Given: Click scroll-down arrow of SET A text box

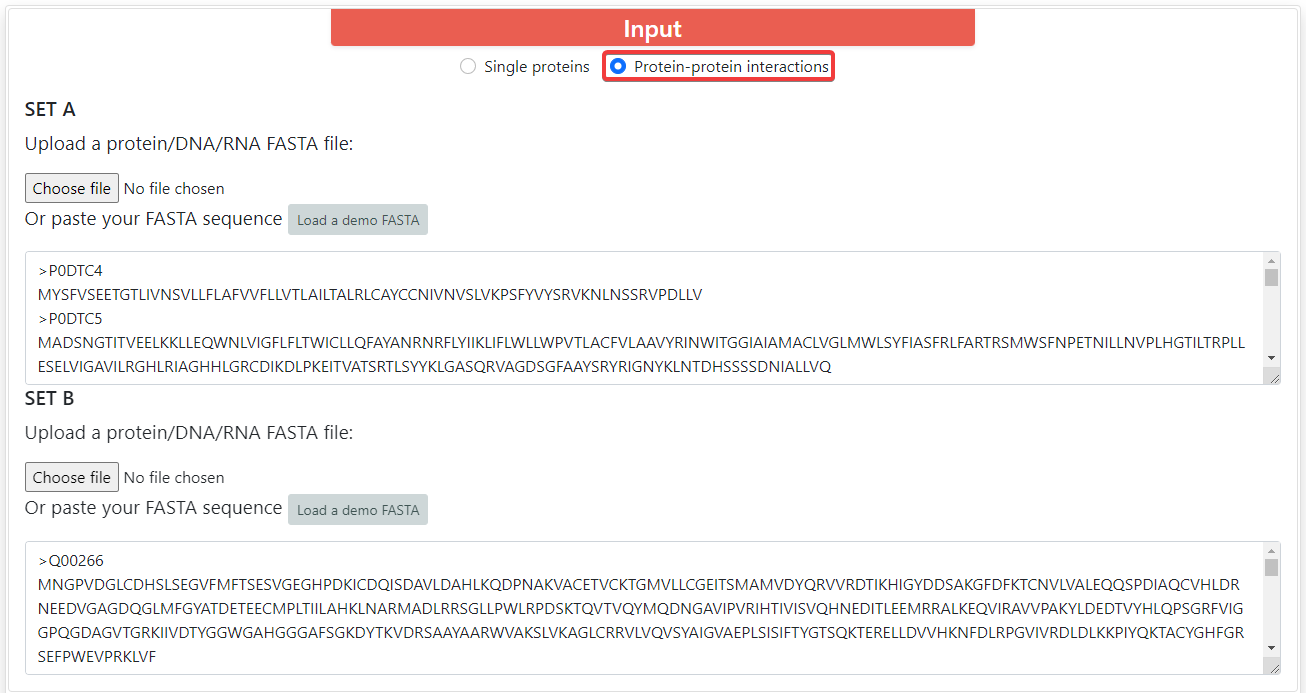Looking at the screenshot, I should pos(1271,357).
